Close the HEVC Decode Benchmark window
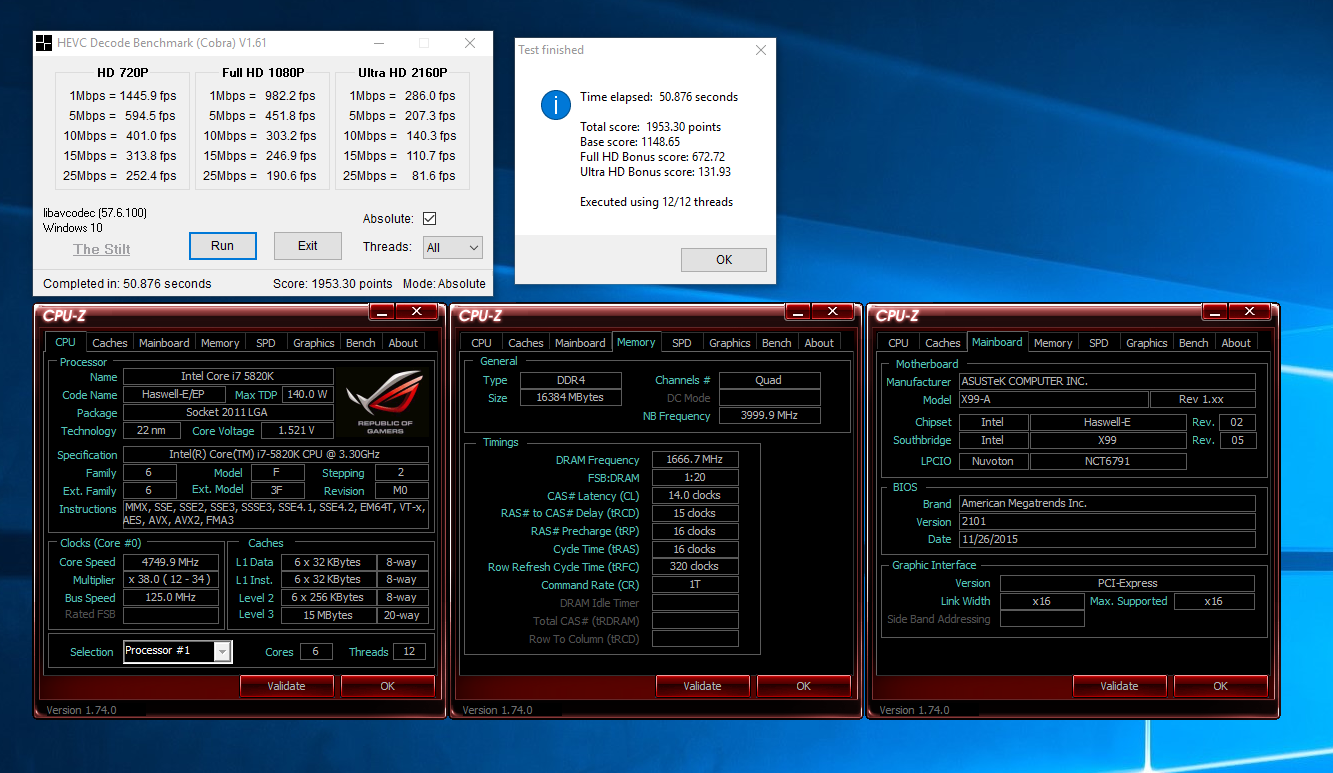The image size is (1333, 773). tap(470, 43)
